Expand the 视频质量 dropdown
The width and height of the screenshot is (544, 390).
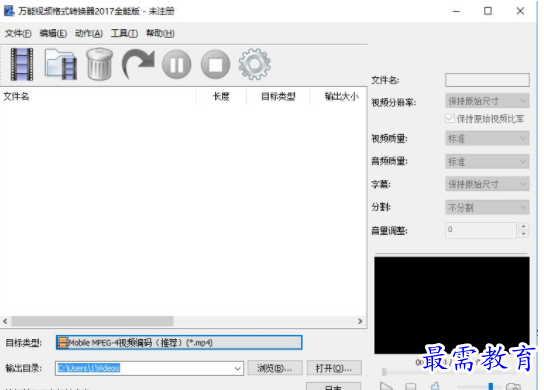[487, 139]
